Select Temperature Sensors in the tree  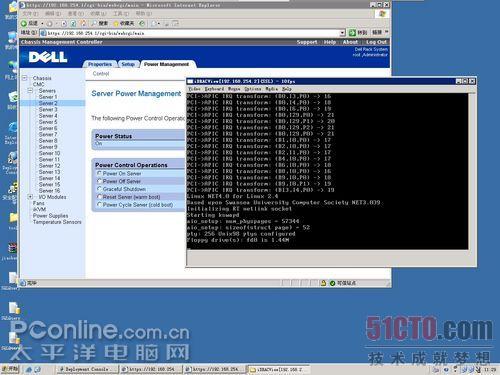coord(57,222)
